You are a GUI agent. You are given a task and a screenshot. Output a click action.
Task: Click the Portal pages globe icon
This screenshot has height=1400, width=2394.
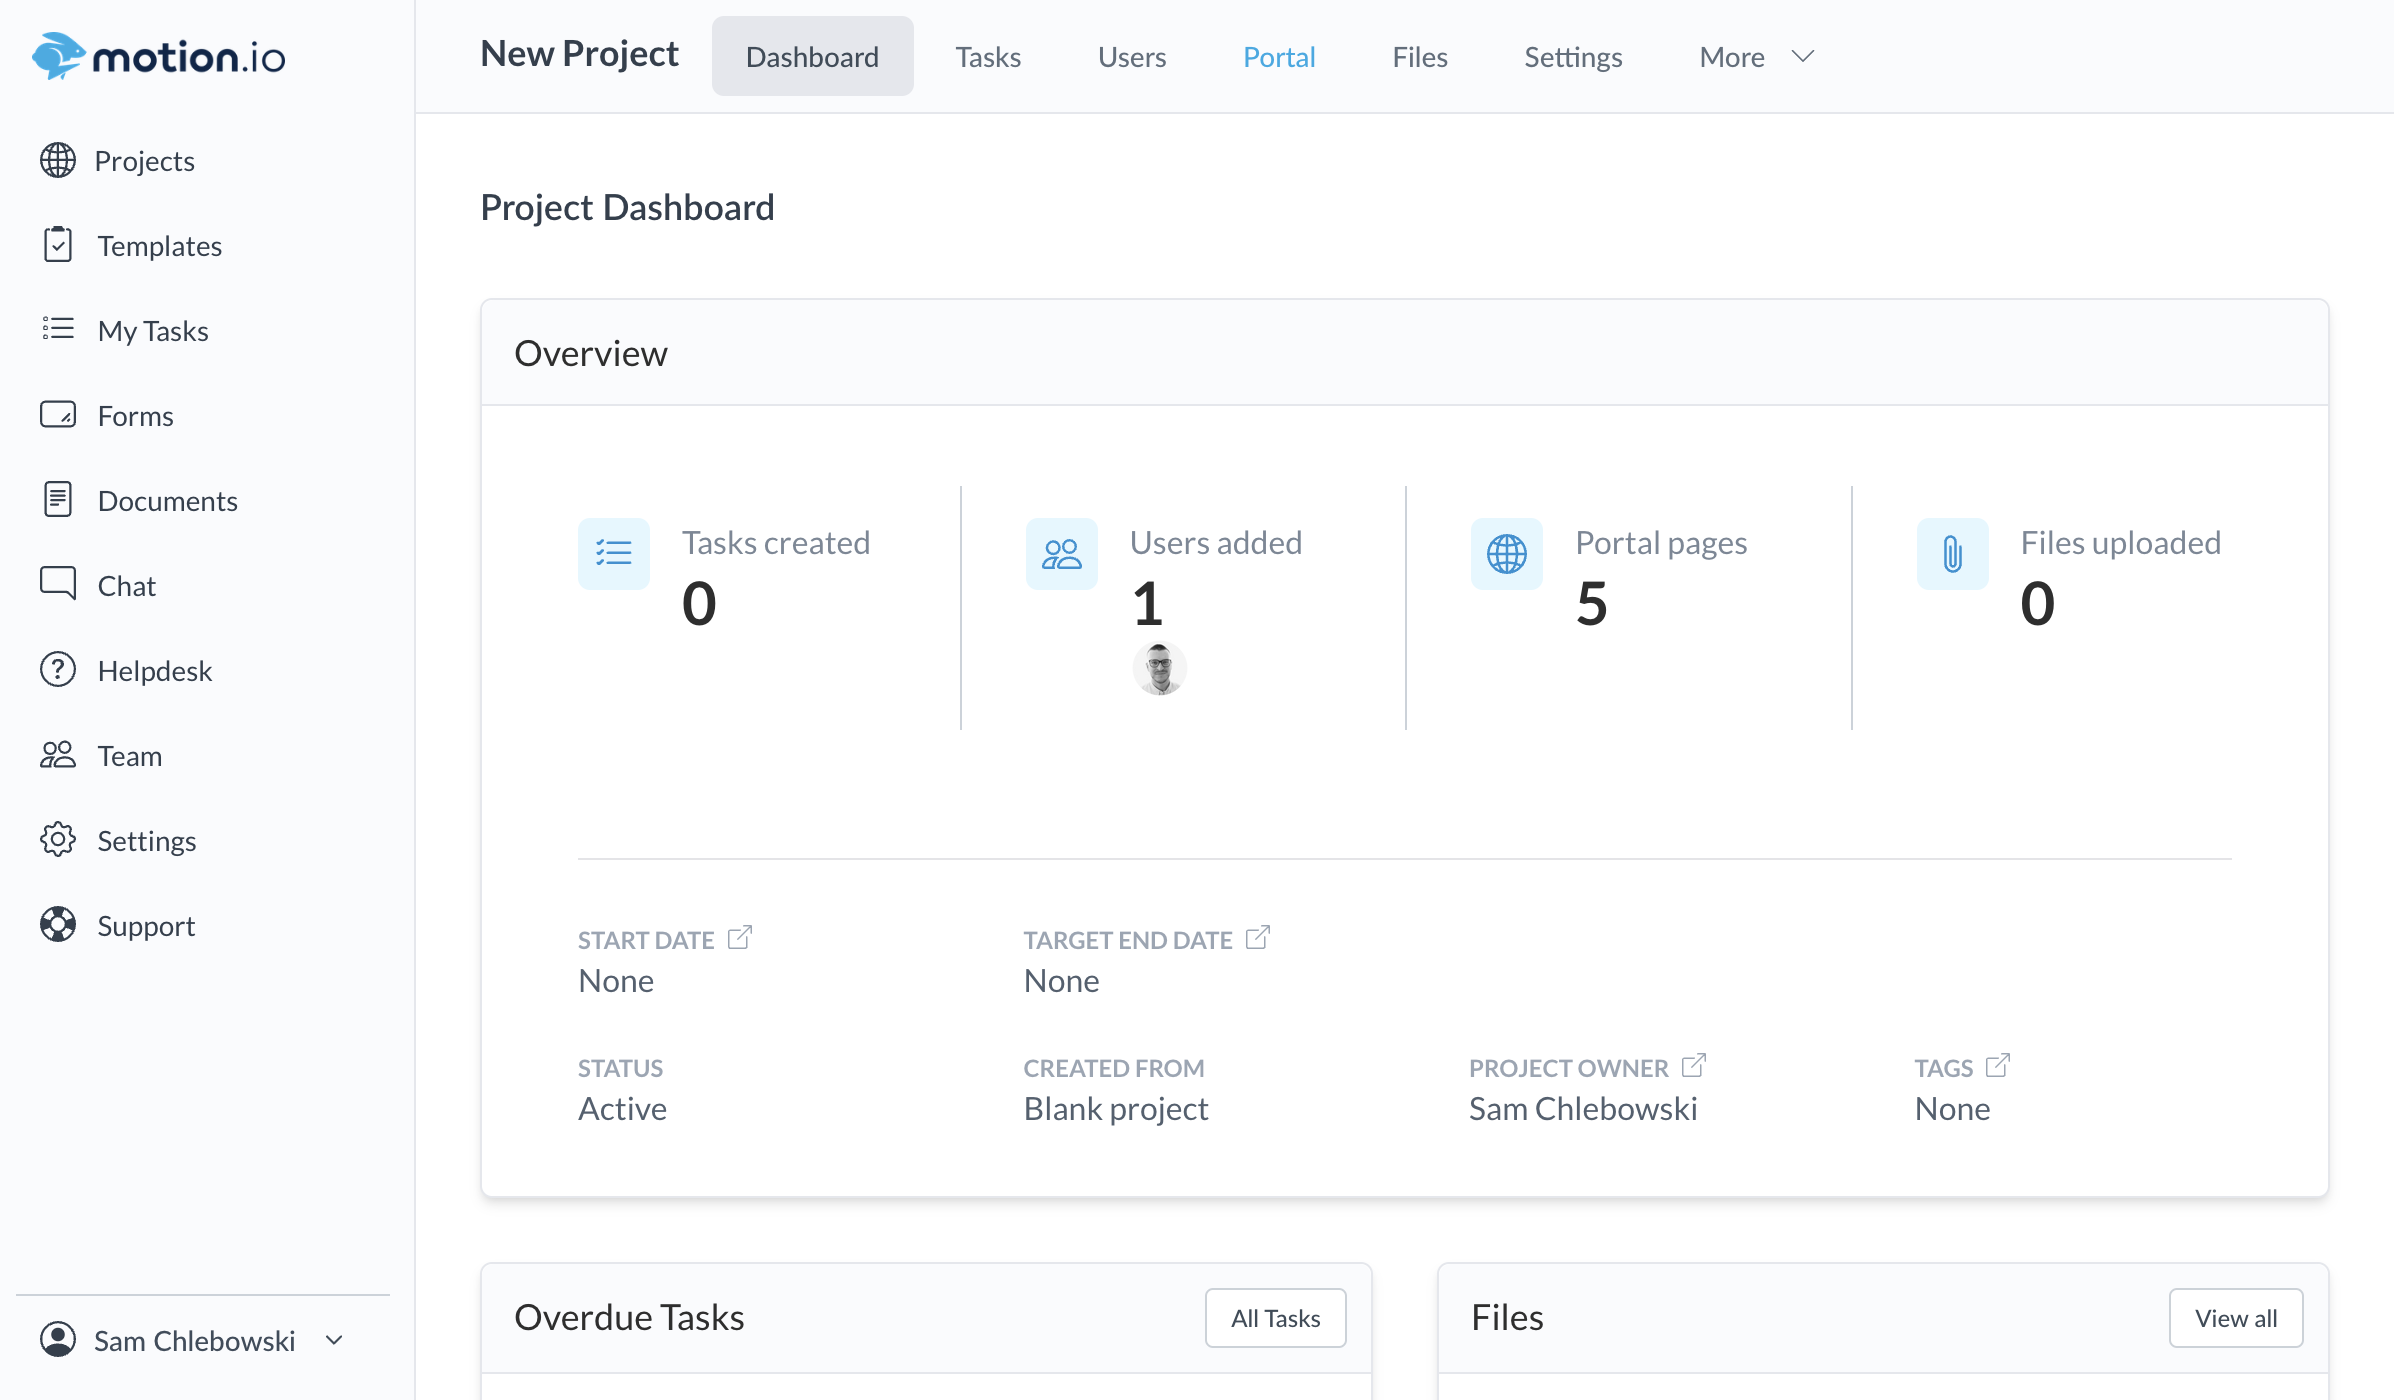coord(1506,553)
